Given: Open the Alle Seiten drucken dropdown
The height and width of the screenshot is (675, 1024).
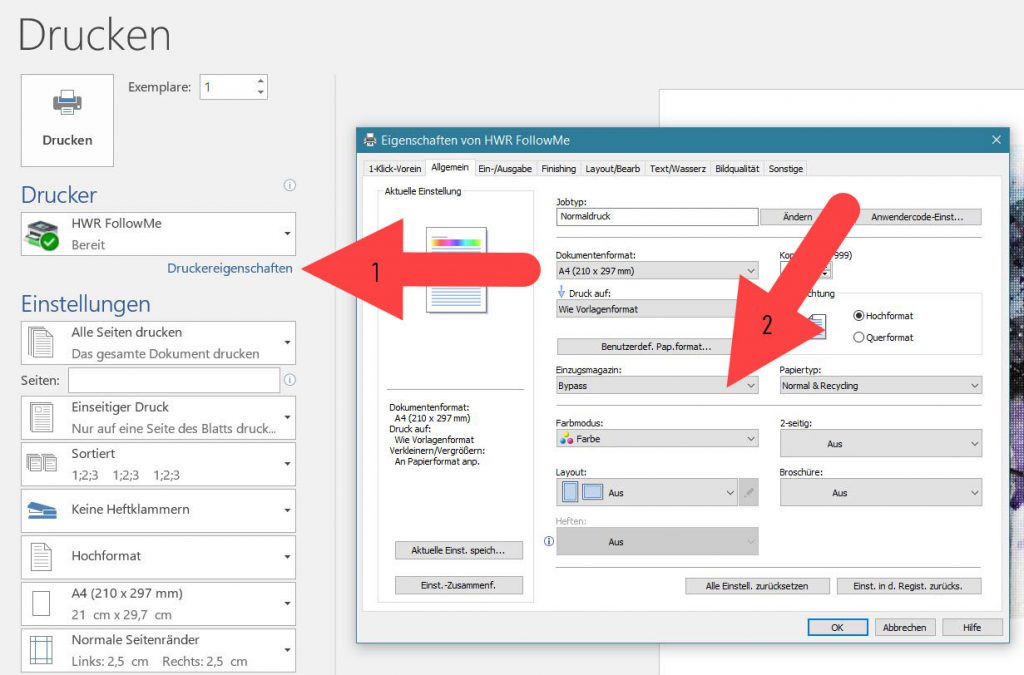Looking at the screenshot, I should [158, 343].
